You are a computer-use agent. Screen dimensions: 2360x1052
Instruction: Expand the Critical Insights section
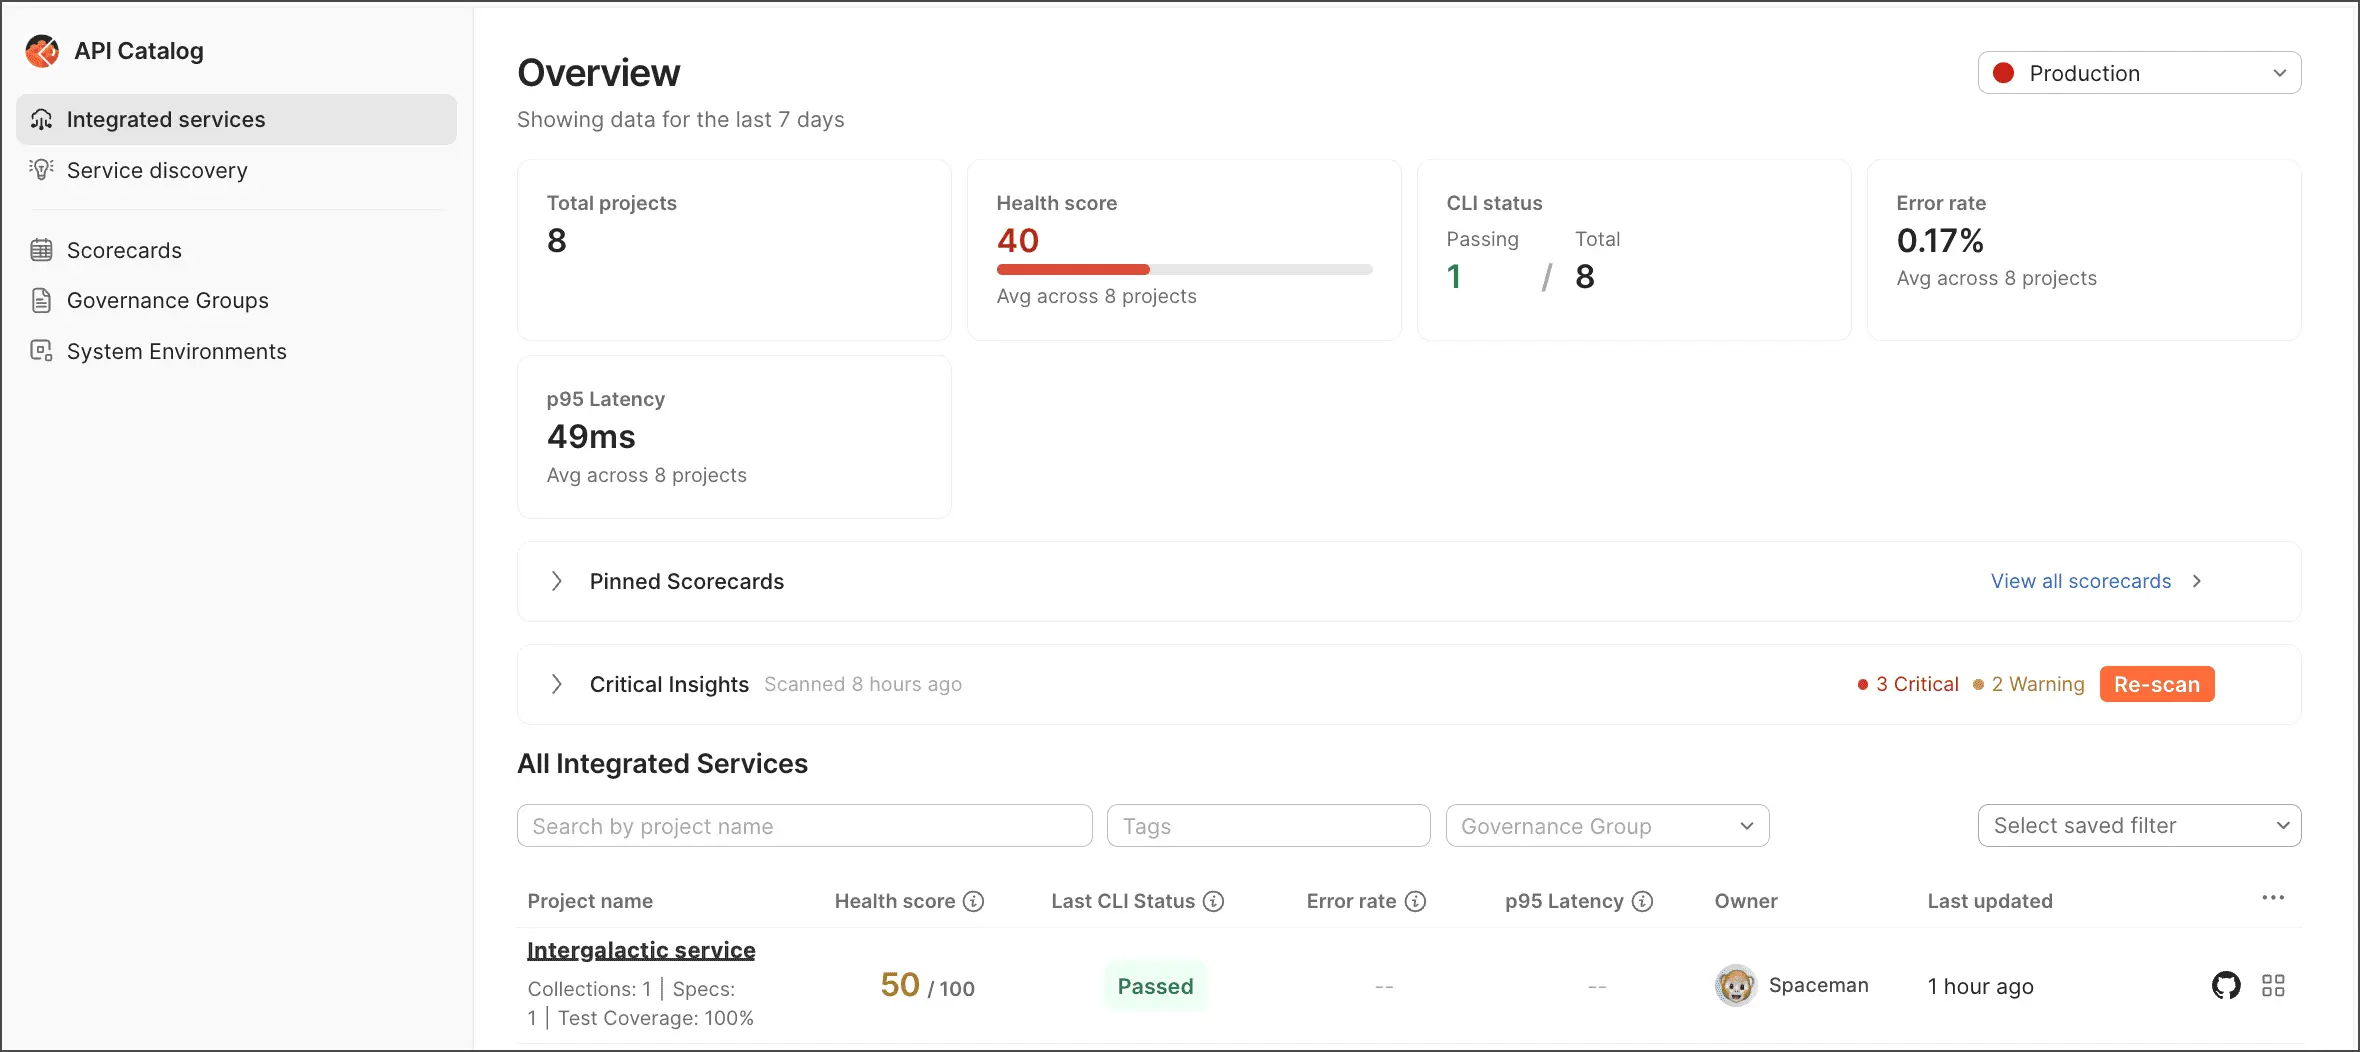tap(557, 684)
